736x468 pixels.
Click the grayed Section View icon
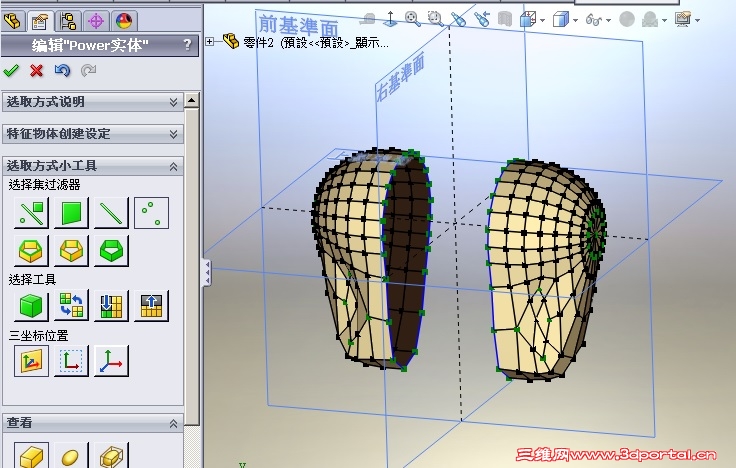point(505,19)
